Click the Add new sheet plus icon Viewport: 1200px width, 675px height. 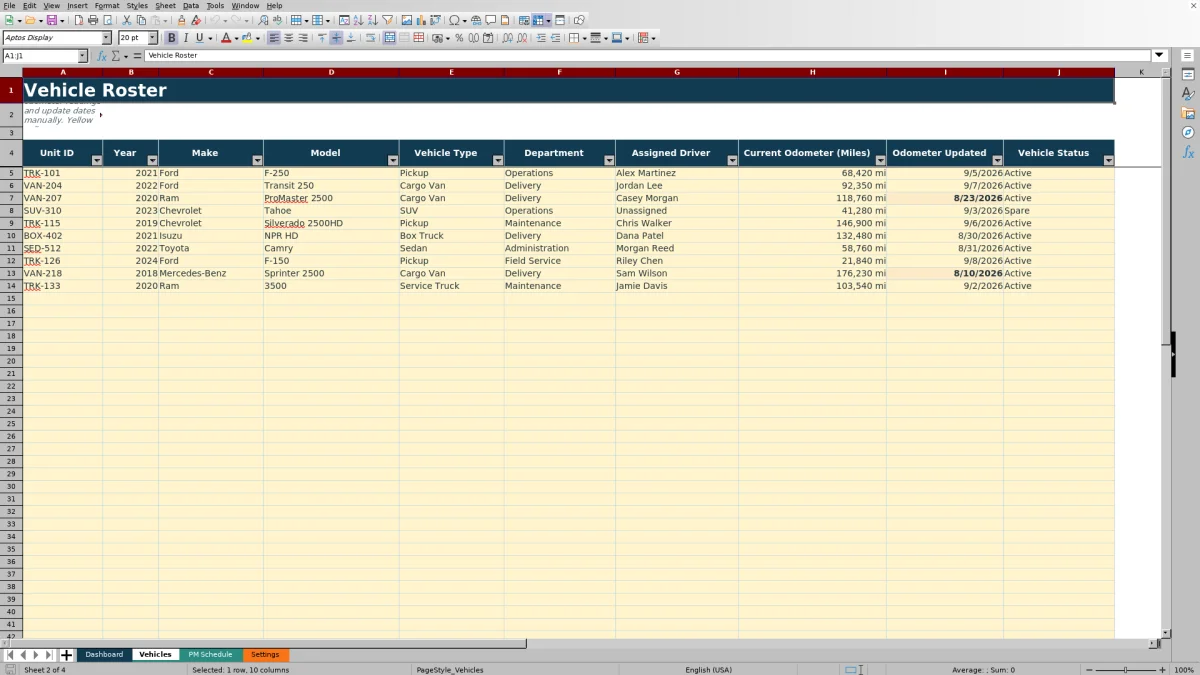(x=67, y=655)
